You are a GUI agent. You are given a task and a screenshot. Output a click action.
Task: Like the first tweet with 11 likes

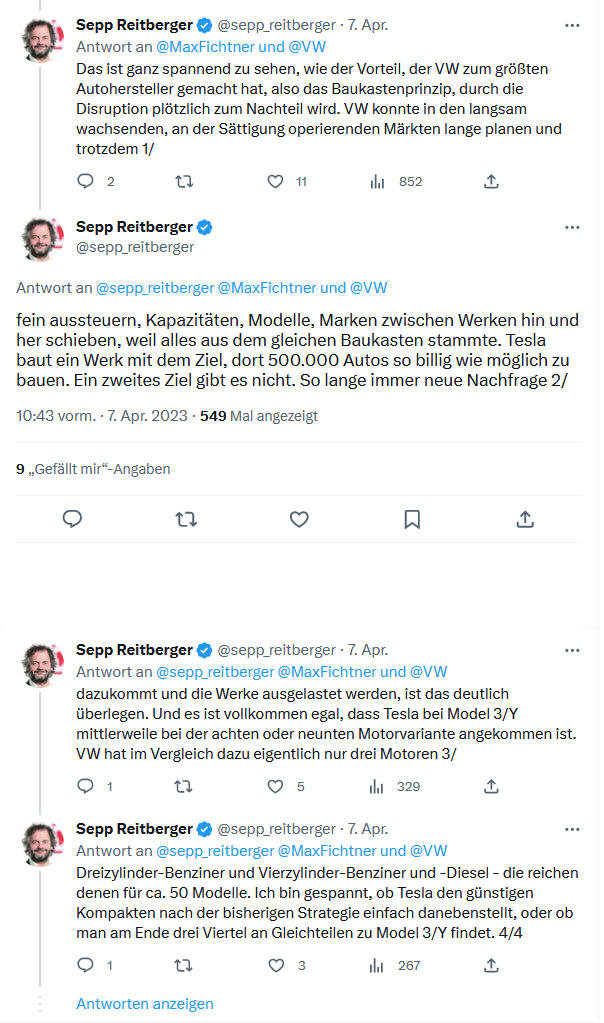point(275,182)
